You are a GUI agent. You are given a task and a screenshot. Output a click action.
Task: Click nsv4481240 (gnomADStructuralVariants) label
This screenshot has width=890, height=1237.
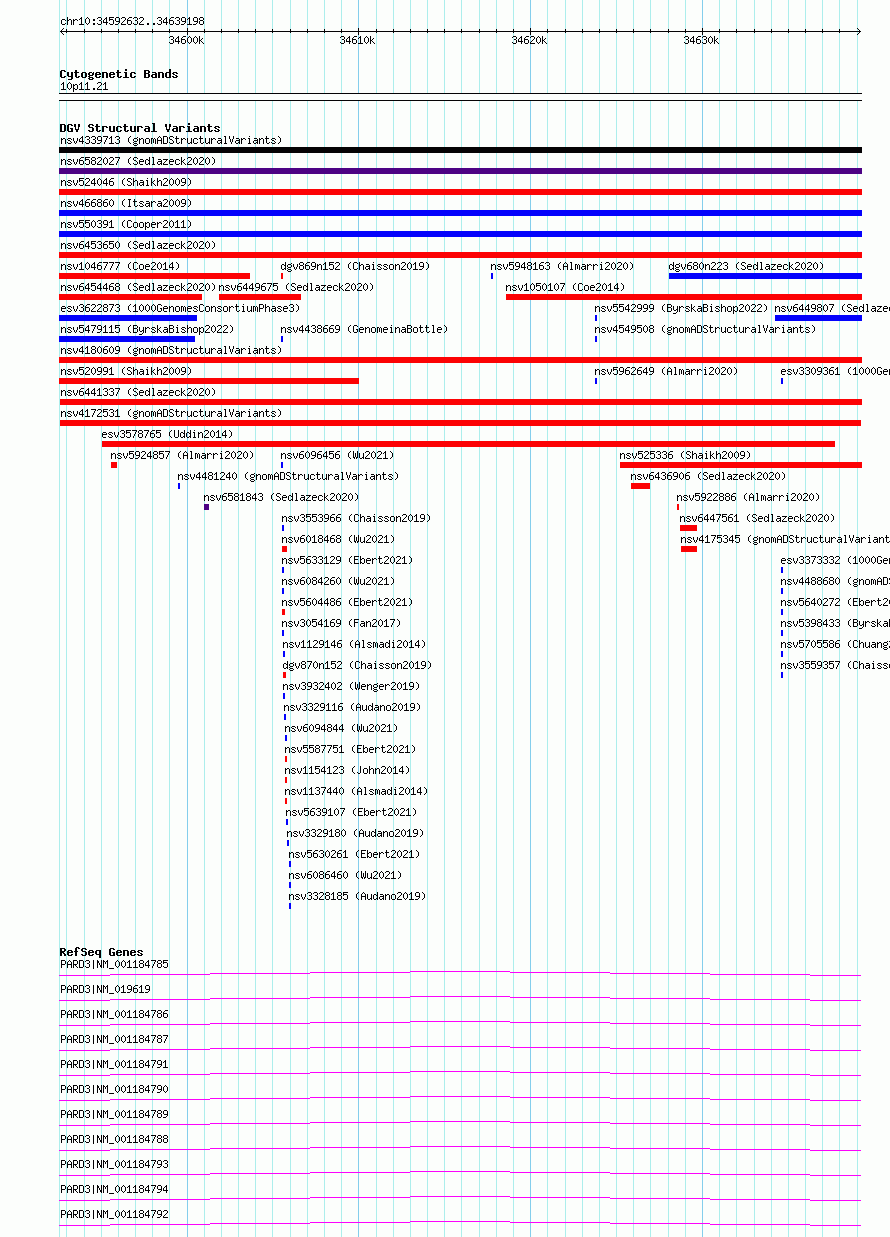(x=288, y=476)
